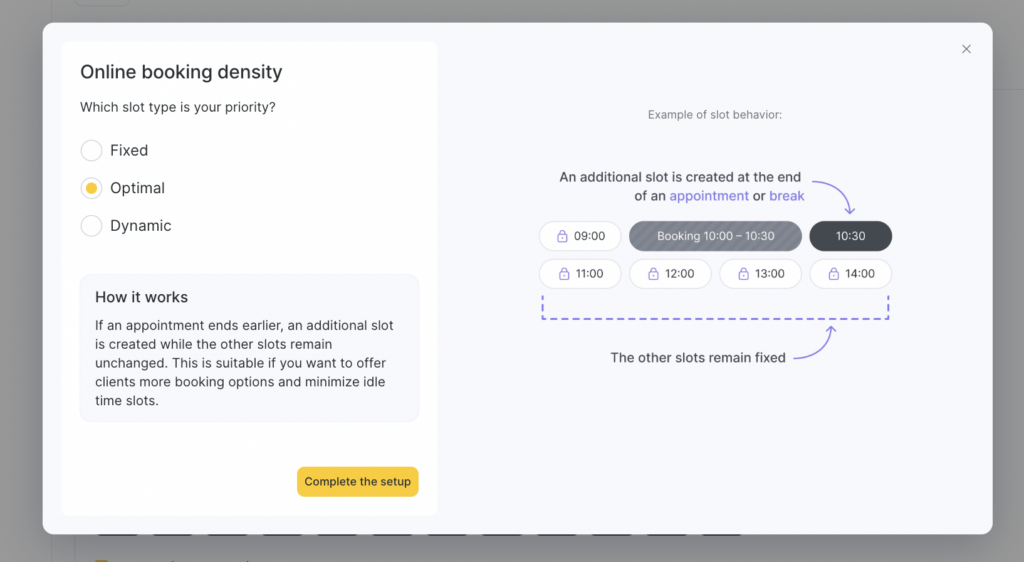Screen dimensions: 1024x562
Task: Click the curved arrow pointing to 10:30
Action: pyautogui.click(x=834, y=194)
